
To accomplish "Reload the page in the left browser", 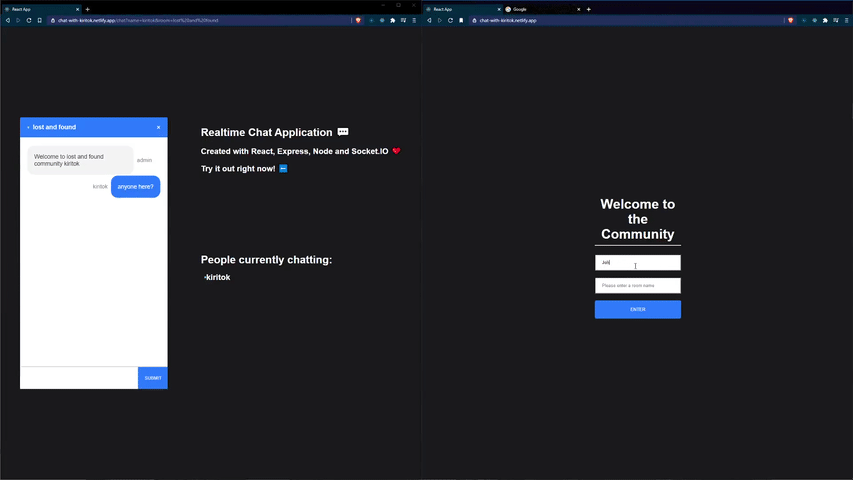I will (x=29, y=20).
